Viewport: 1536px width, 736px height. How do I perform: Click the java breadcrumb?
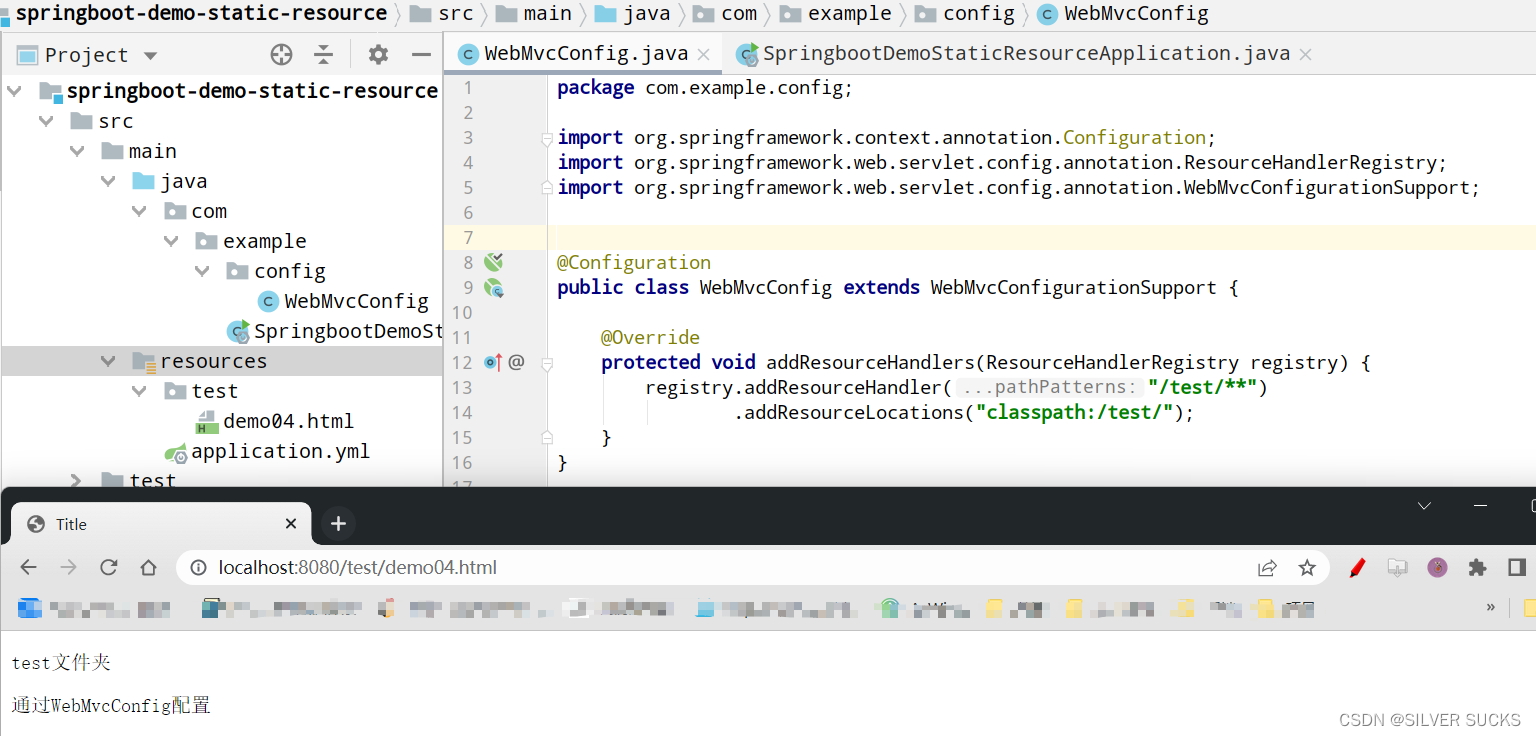point(633,14)
